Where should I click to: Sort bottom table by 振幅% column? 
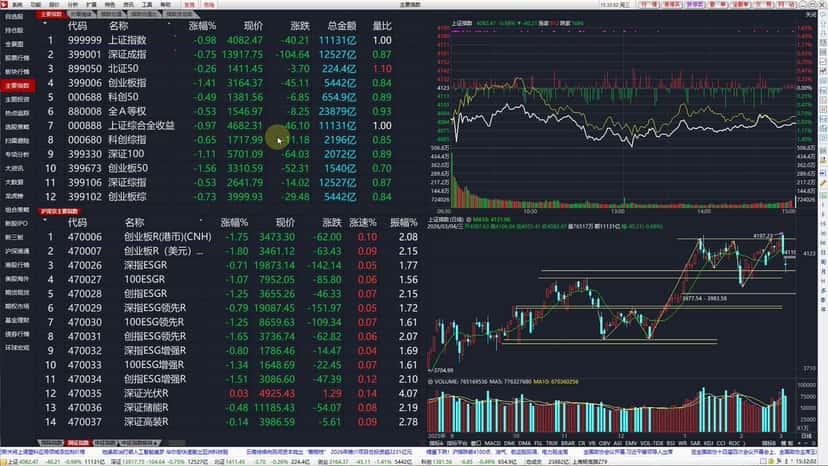click(403, 222)
